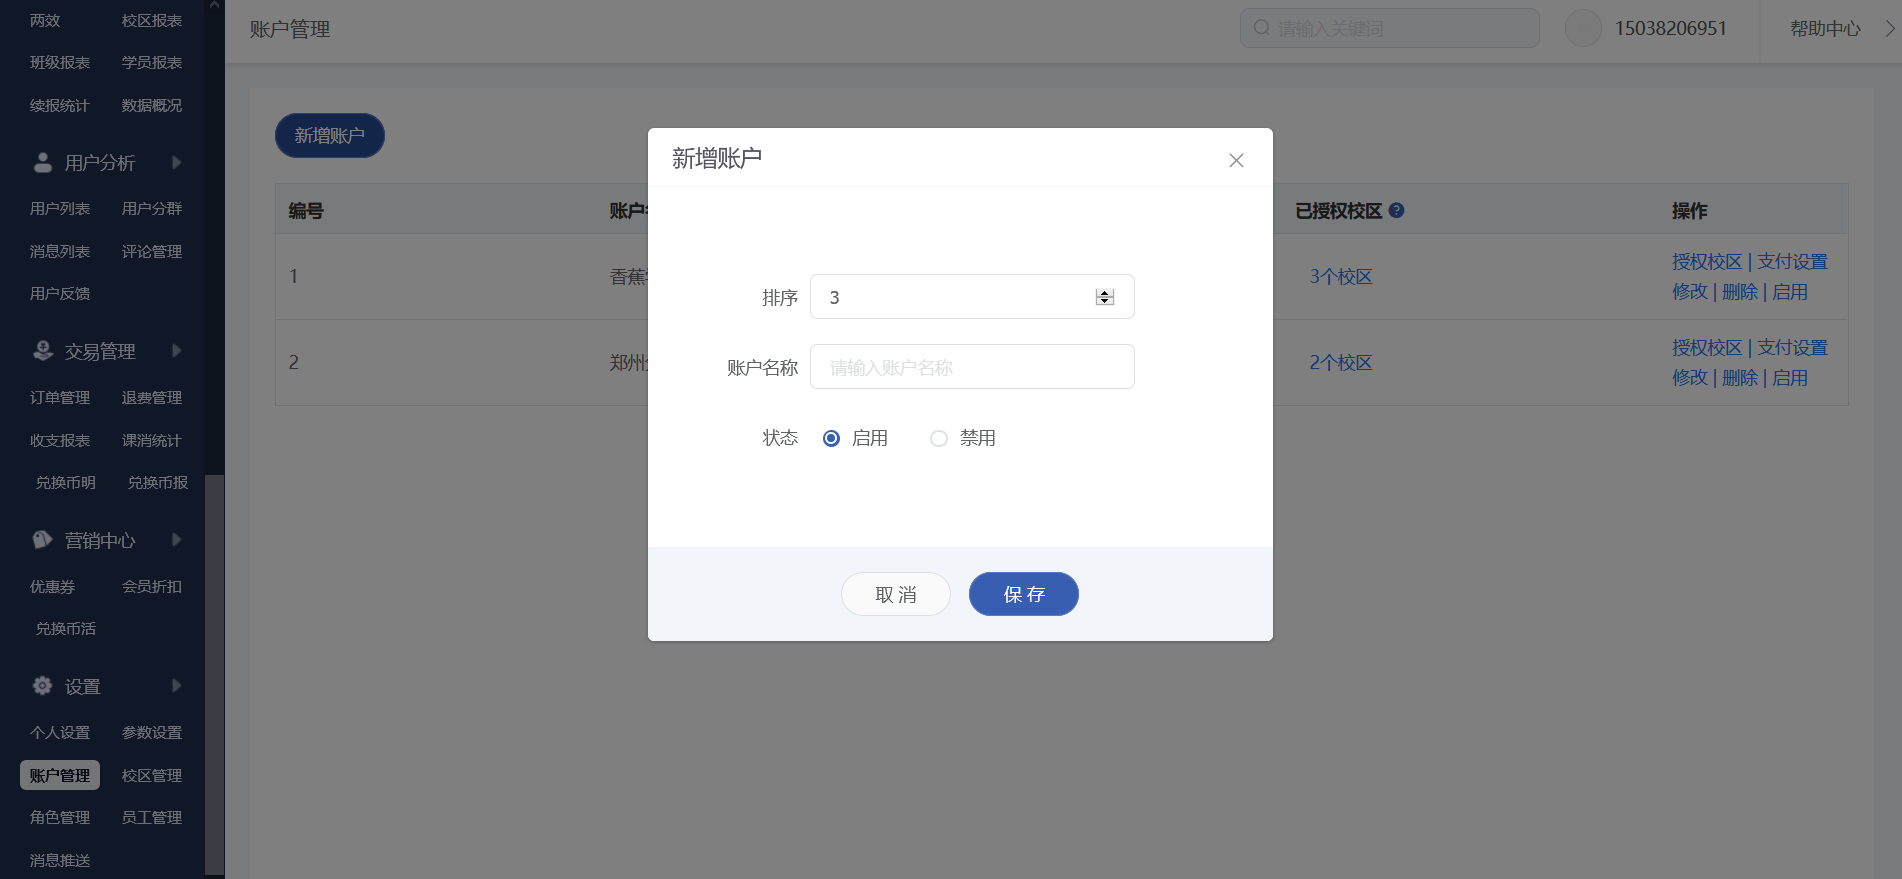
Task: Open 会员折扣 menu item
Action: (152, 586)
